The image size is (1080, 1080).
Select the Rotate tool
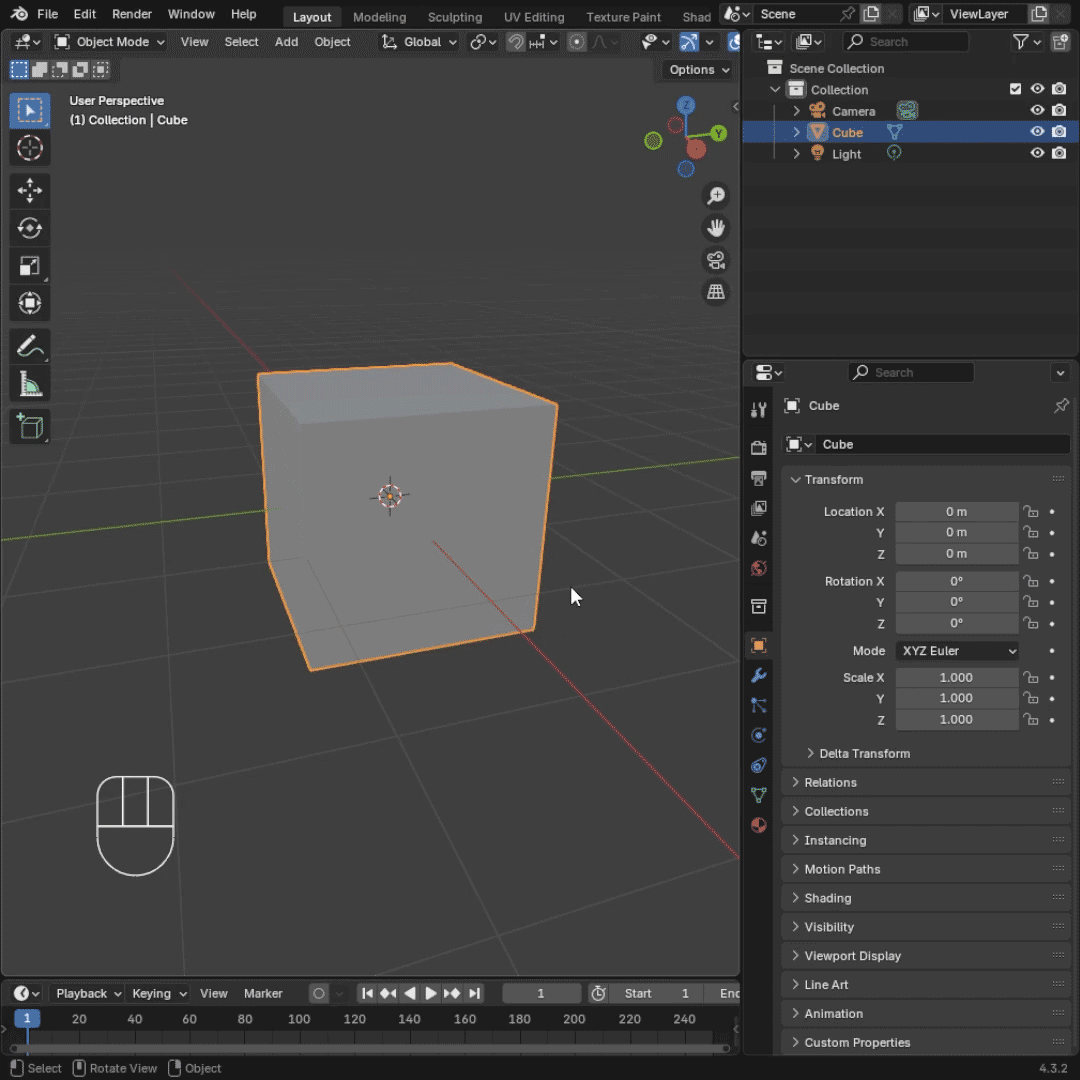pos(30,228)
